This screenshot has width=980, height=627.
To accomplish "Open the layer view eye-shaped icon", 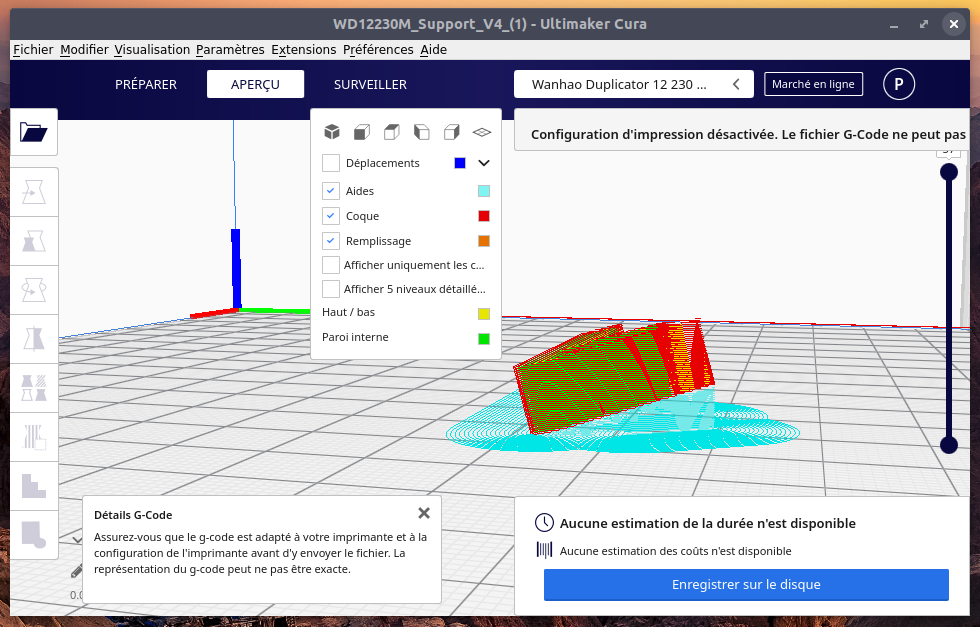I will tap(482, 132).
